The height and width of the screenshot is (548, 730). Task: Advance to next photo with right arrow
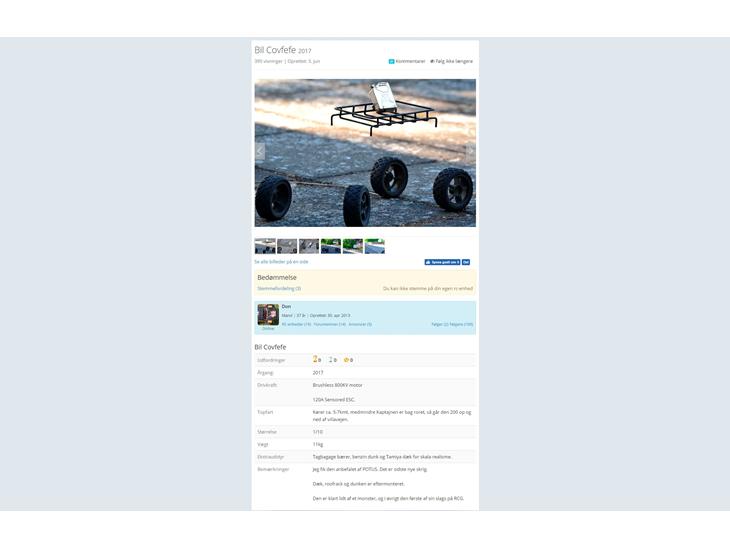(471, 152)
